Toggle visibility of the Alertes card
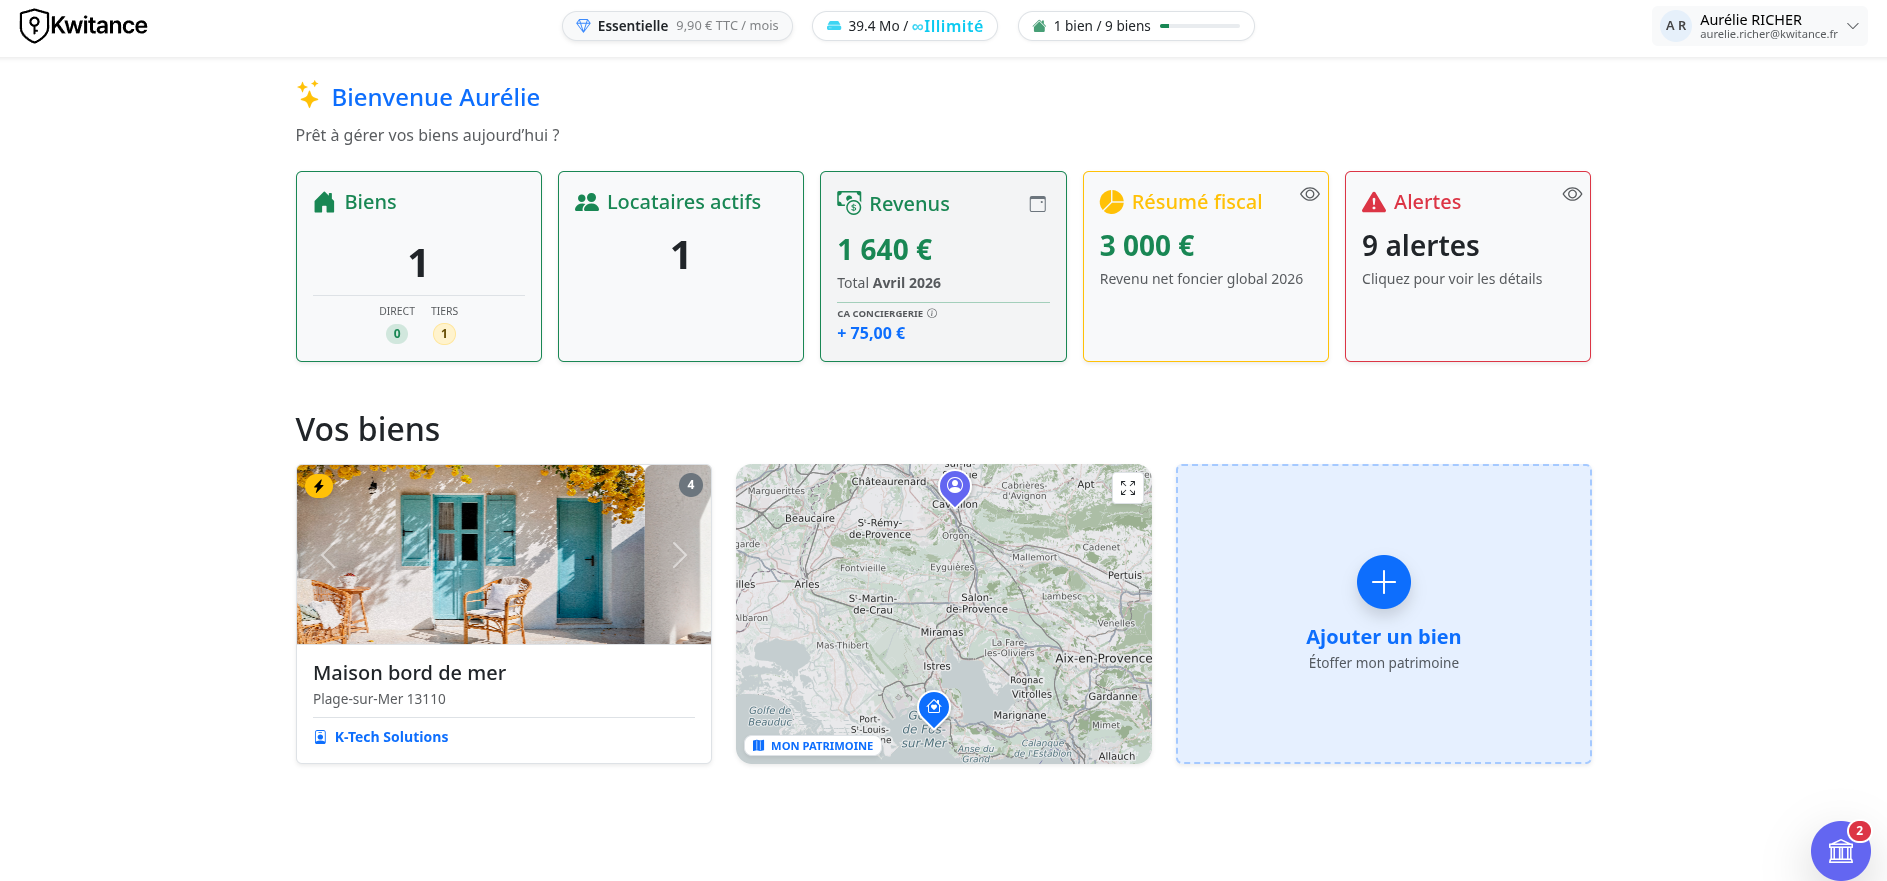1887x881 pixels. [1572, 194]
